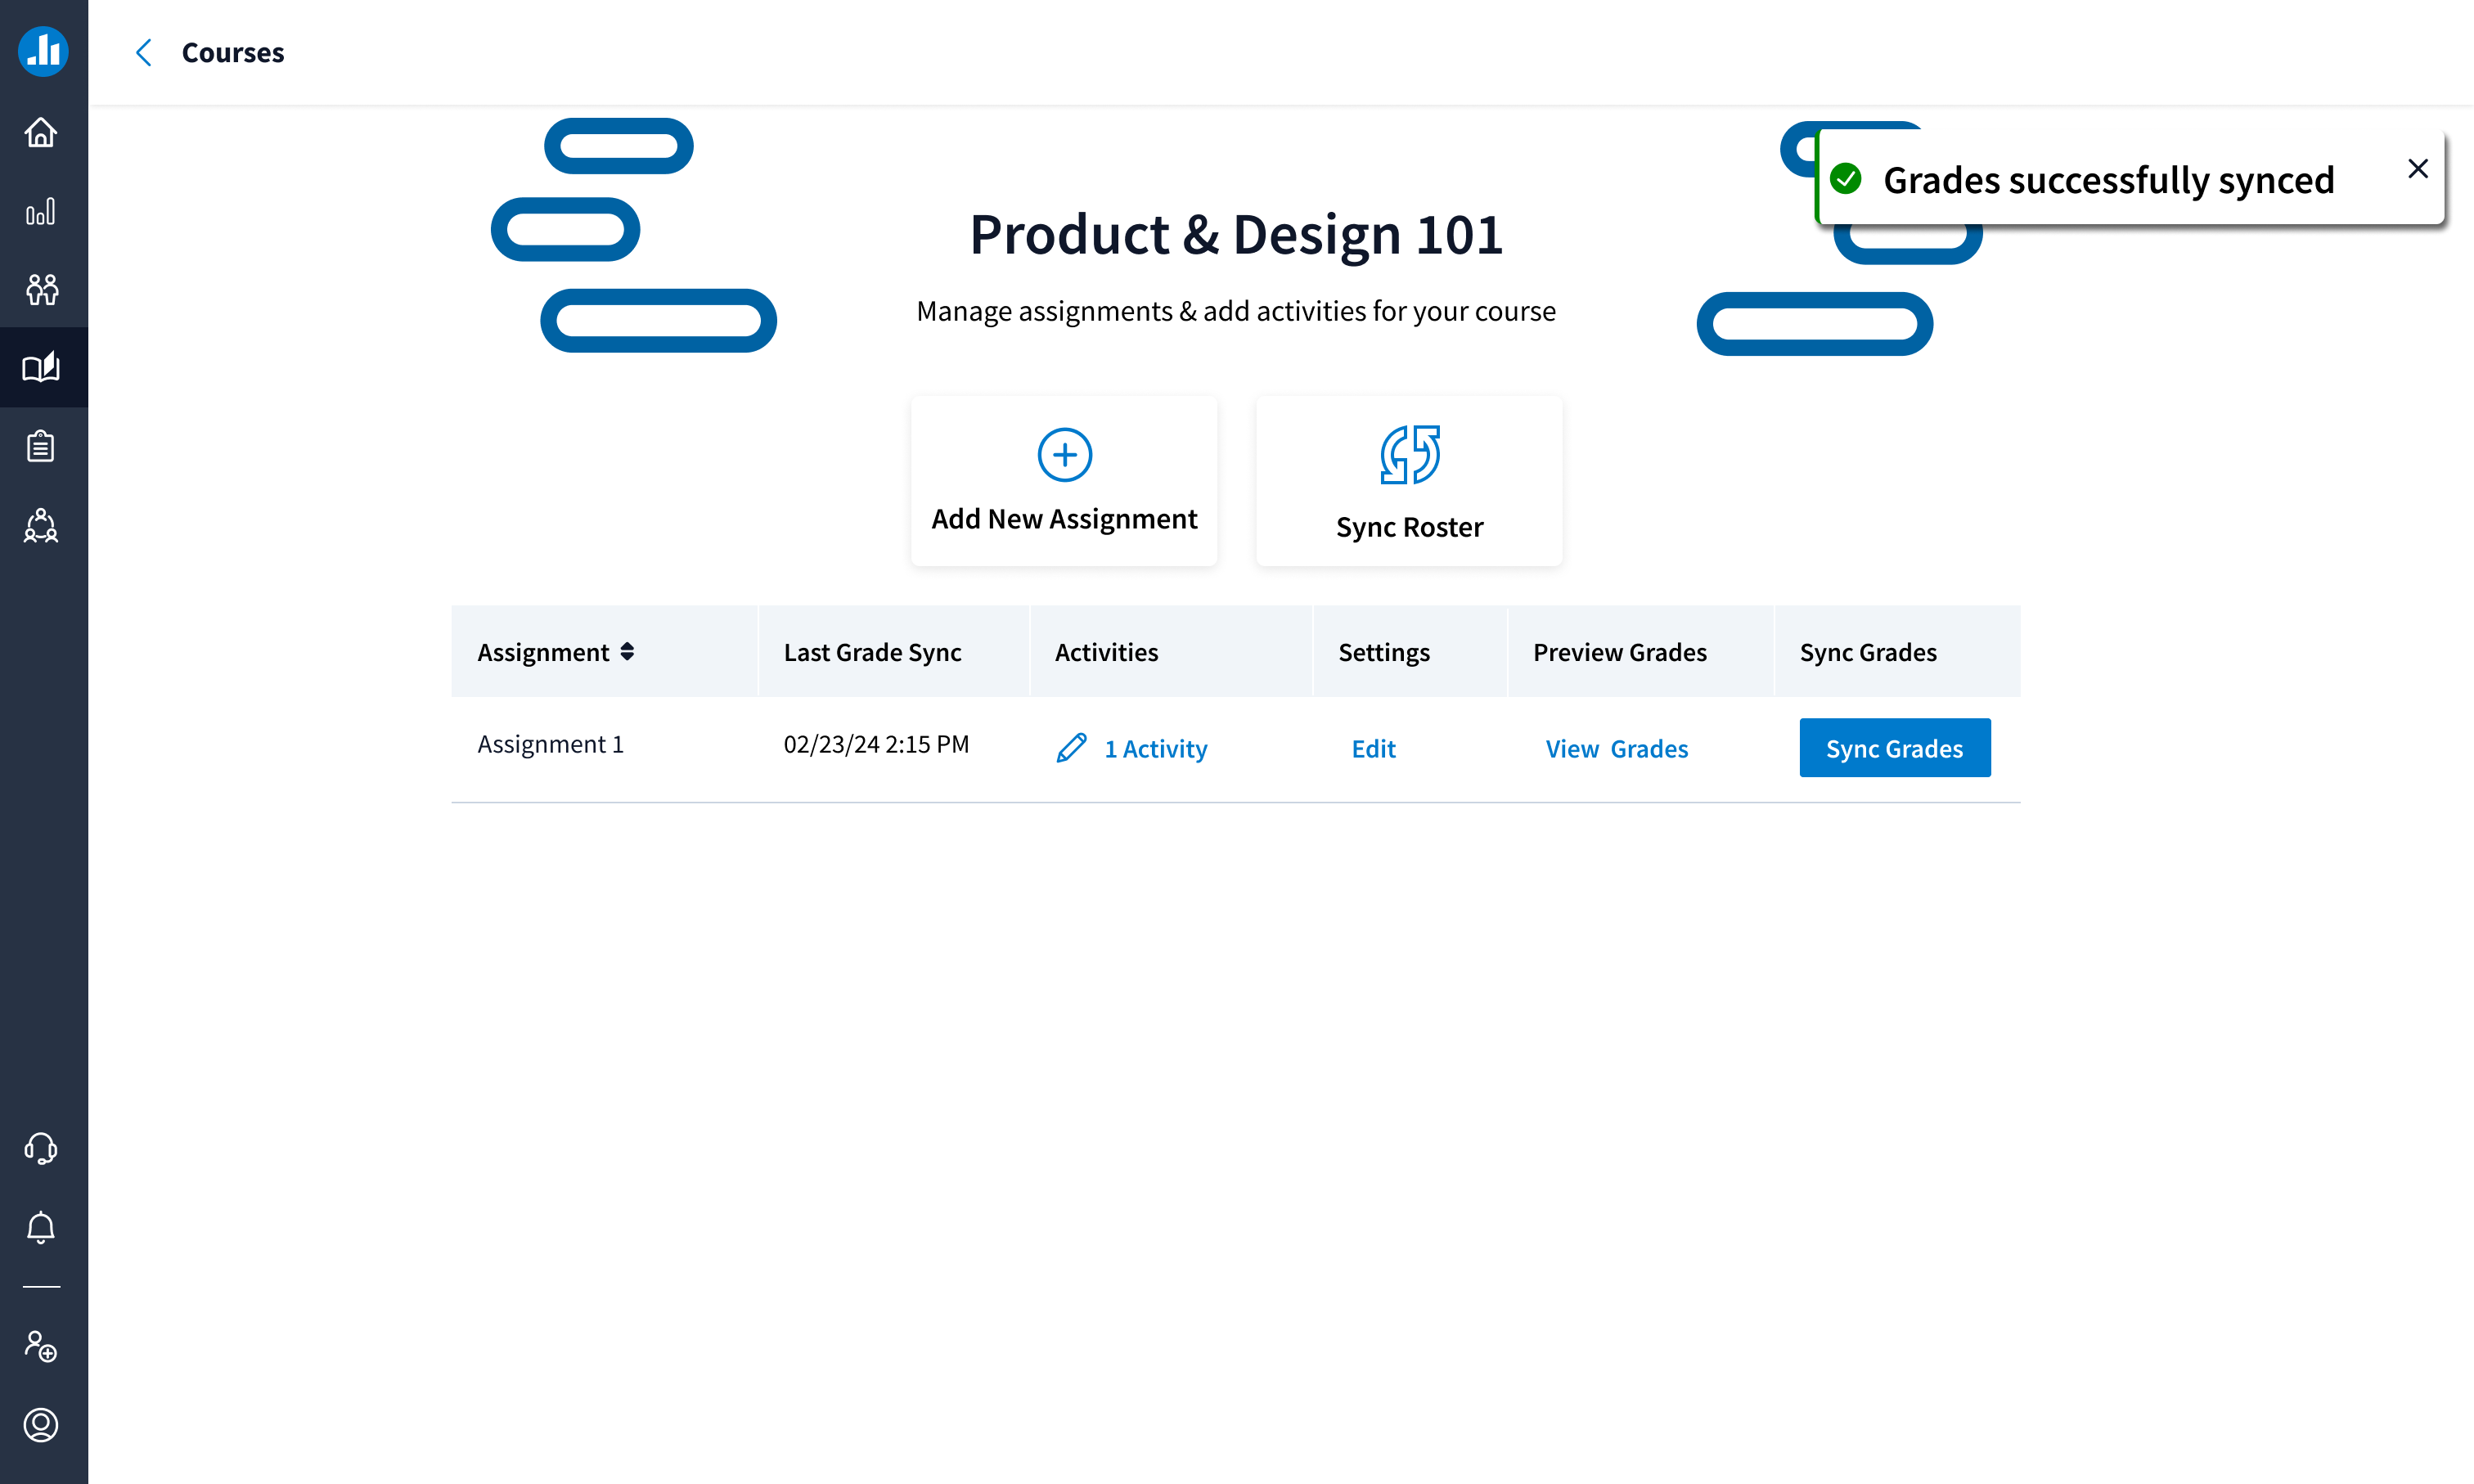Click the add-user icon near sidebar bottom
The image size is (2474, 1484).
coord(41,1348)
